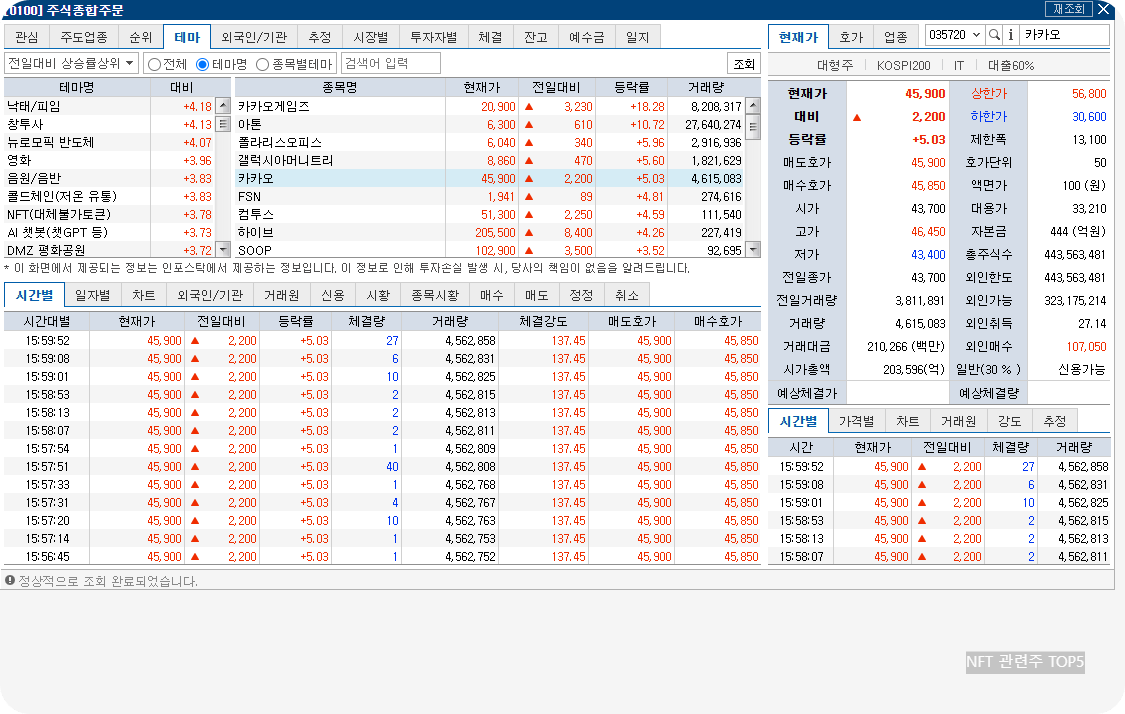Click the 컴투스 stock row

click(x=490, y=214)
